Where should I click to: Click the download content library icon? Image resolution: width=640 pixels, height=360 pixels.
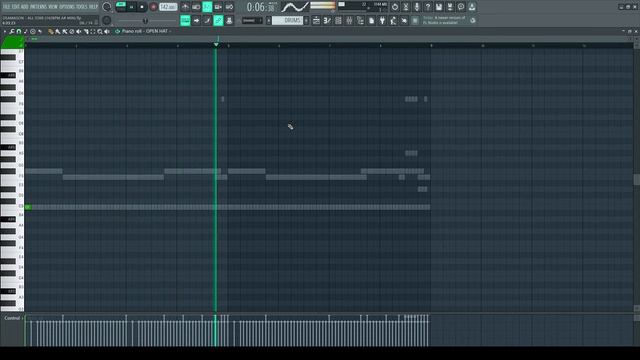tap(472, 7)
